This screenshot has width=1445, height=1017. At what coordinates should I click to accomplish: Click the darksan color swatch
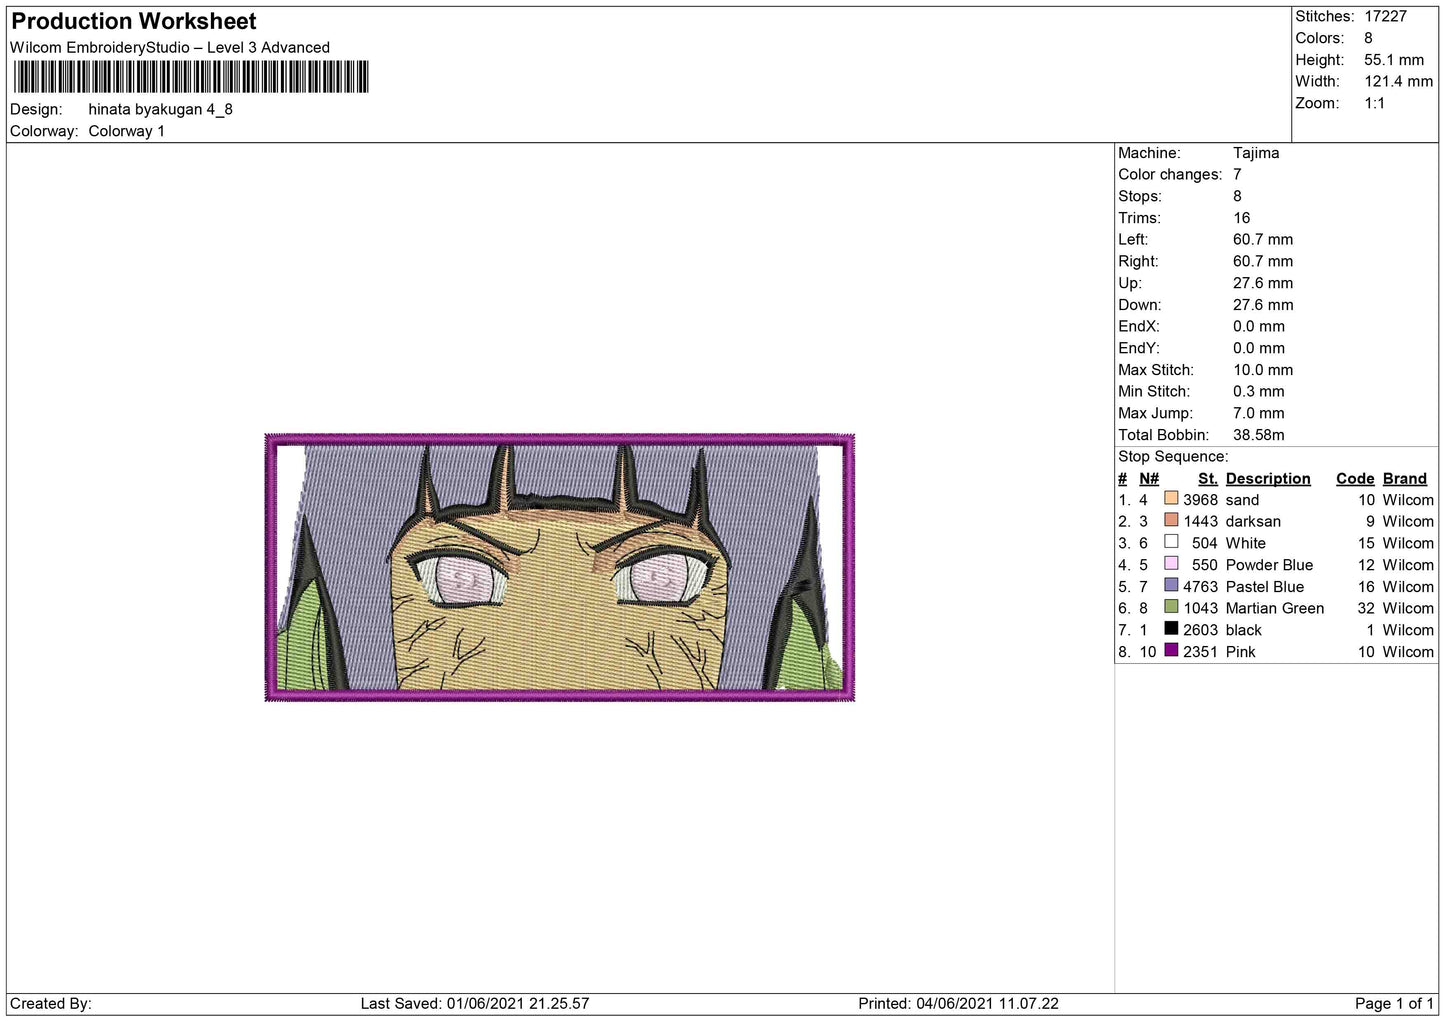pos(1171,520)
